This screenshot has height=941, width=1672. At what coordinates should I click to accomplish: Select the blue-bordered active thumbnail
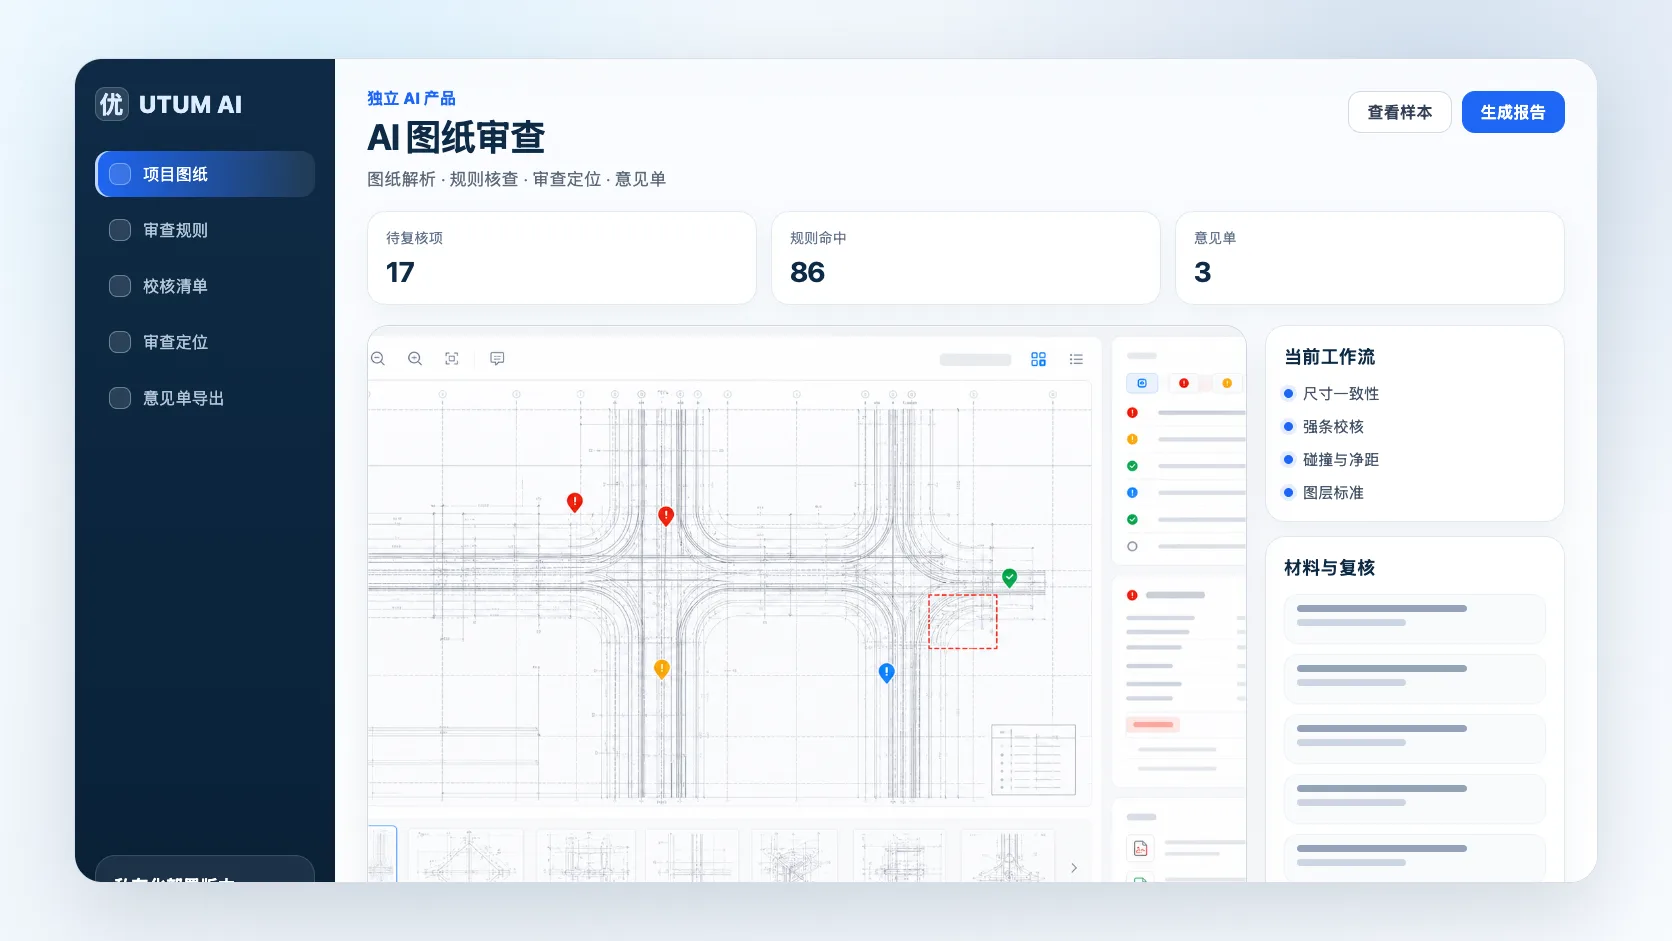pos(382,854)
